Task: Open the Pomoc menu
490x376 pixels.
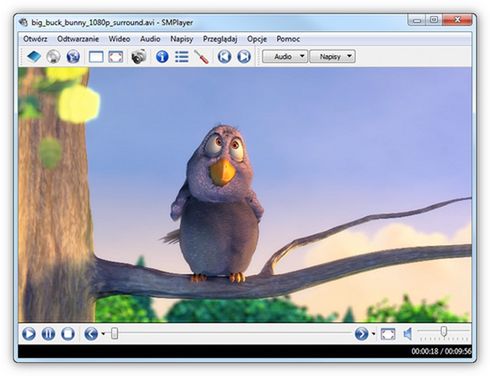Action: (288, 39)
